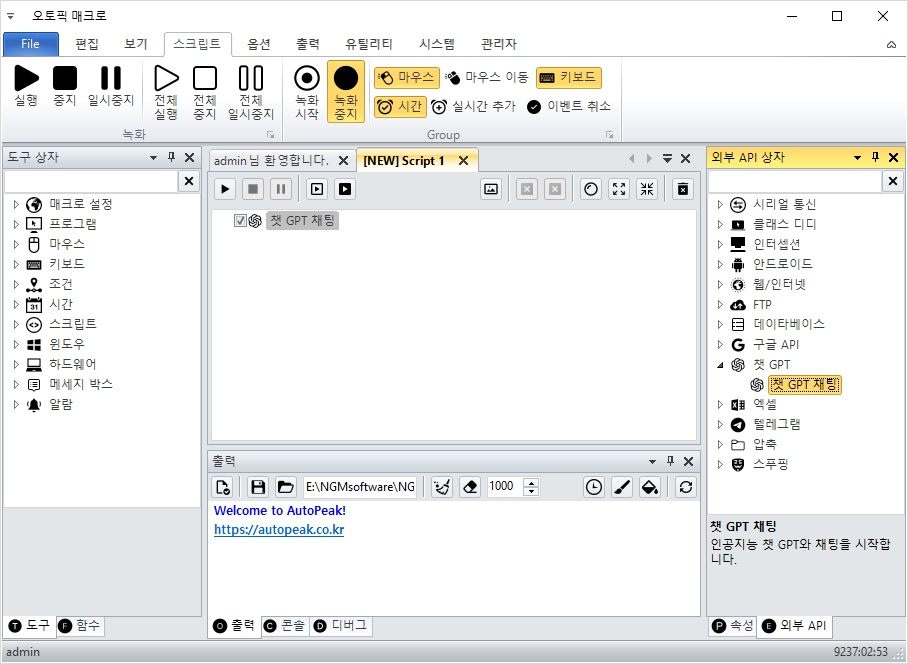Click the delete trash icon in script toolbar
The height and width of the screenshot is (664, 908).
(x=683, y=189)
